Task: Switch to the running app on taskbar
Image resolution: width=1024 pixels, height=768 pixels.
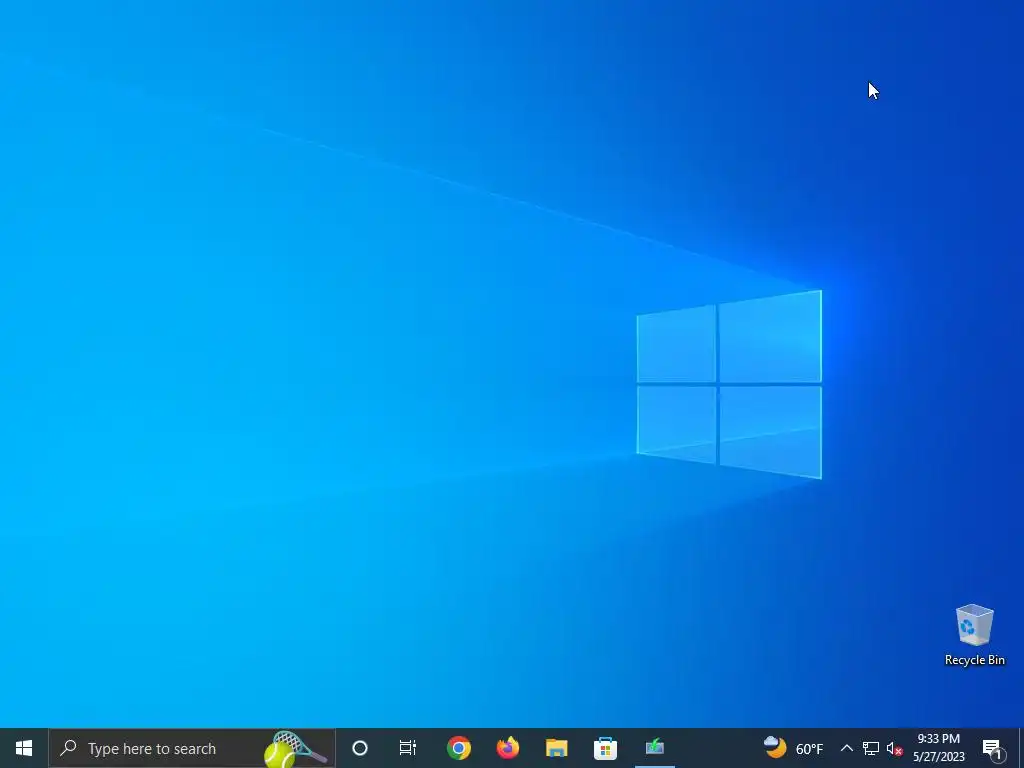Action: 654,748
